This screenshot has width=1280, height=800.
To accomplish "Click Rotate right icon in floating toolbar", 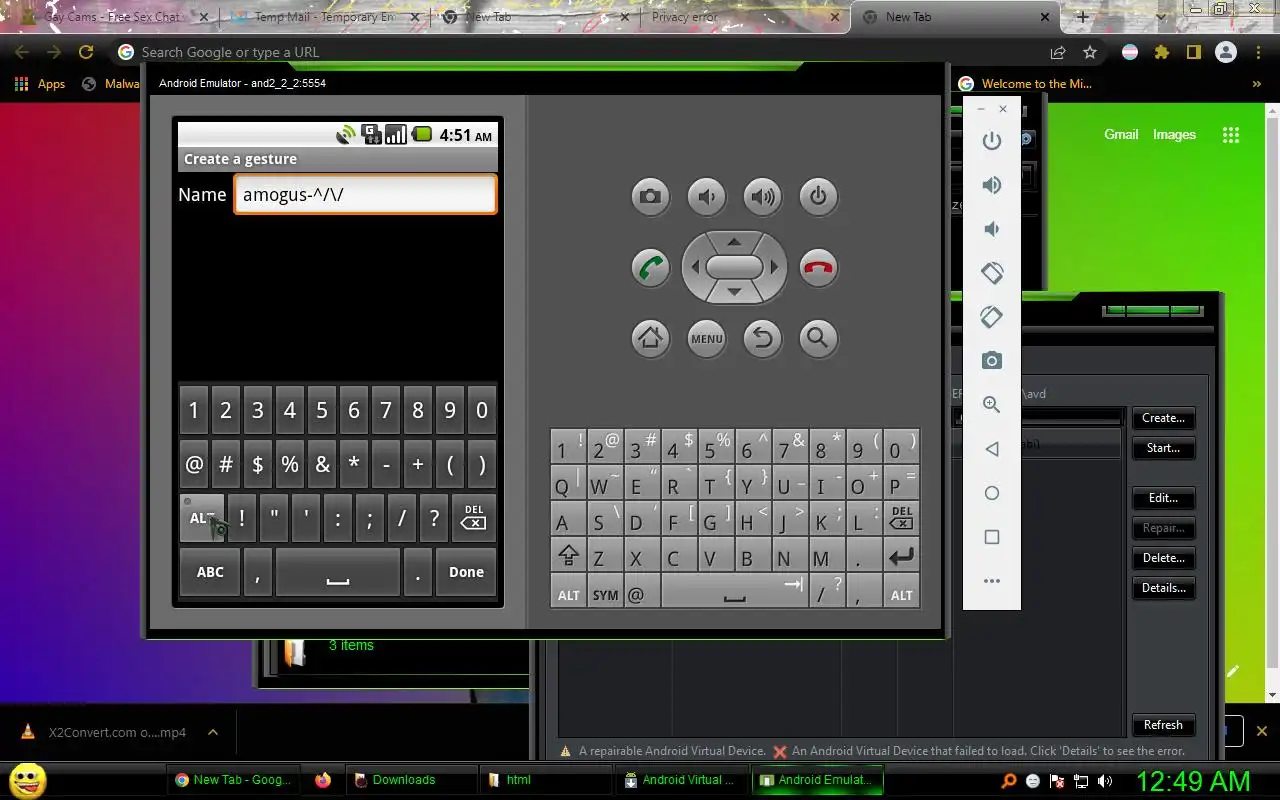I will pyautogui.click(x=991, y=317).
